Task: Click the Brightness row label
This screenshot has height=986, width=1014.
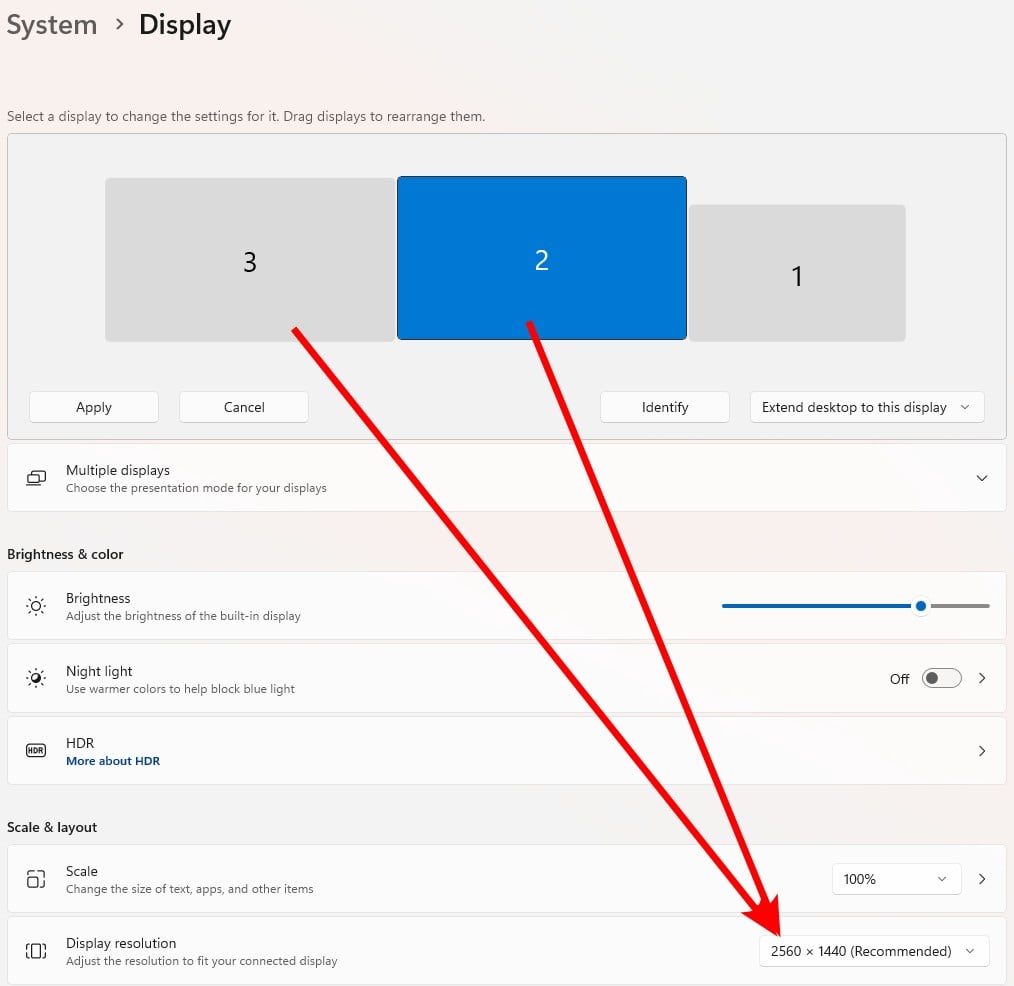Action: coord(98,598)
